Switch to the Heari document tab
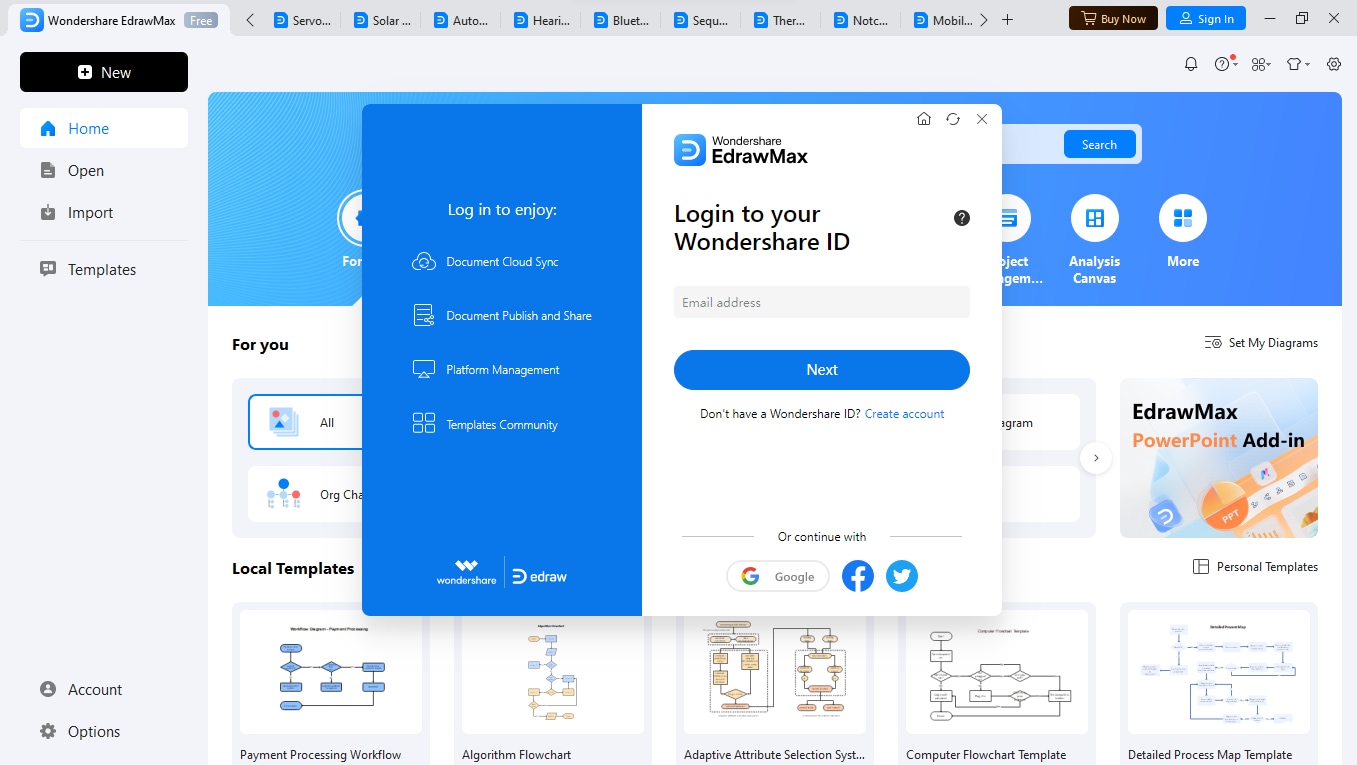The height and width of the screenshot is (765, 1357). [x=541, y=20]
